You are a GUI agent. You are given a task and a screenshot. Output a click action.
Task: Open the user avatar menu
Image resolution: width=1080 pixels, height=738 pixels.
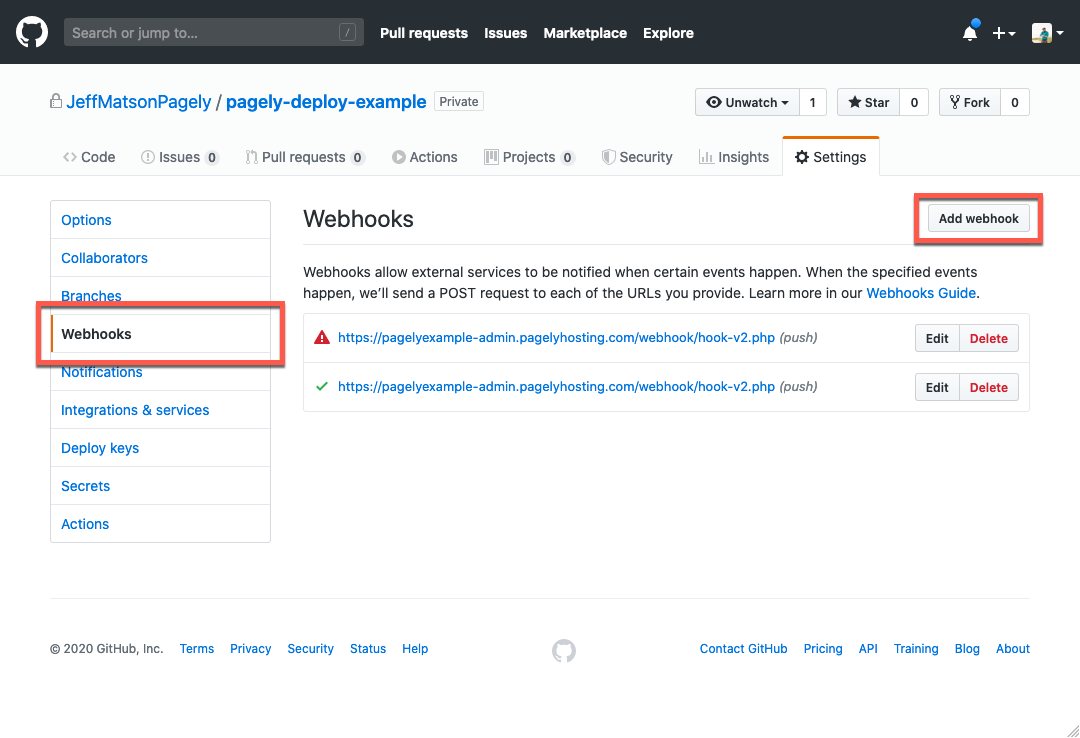pyautogui.click(x=1047, y=32)
